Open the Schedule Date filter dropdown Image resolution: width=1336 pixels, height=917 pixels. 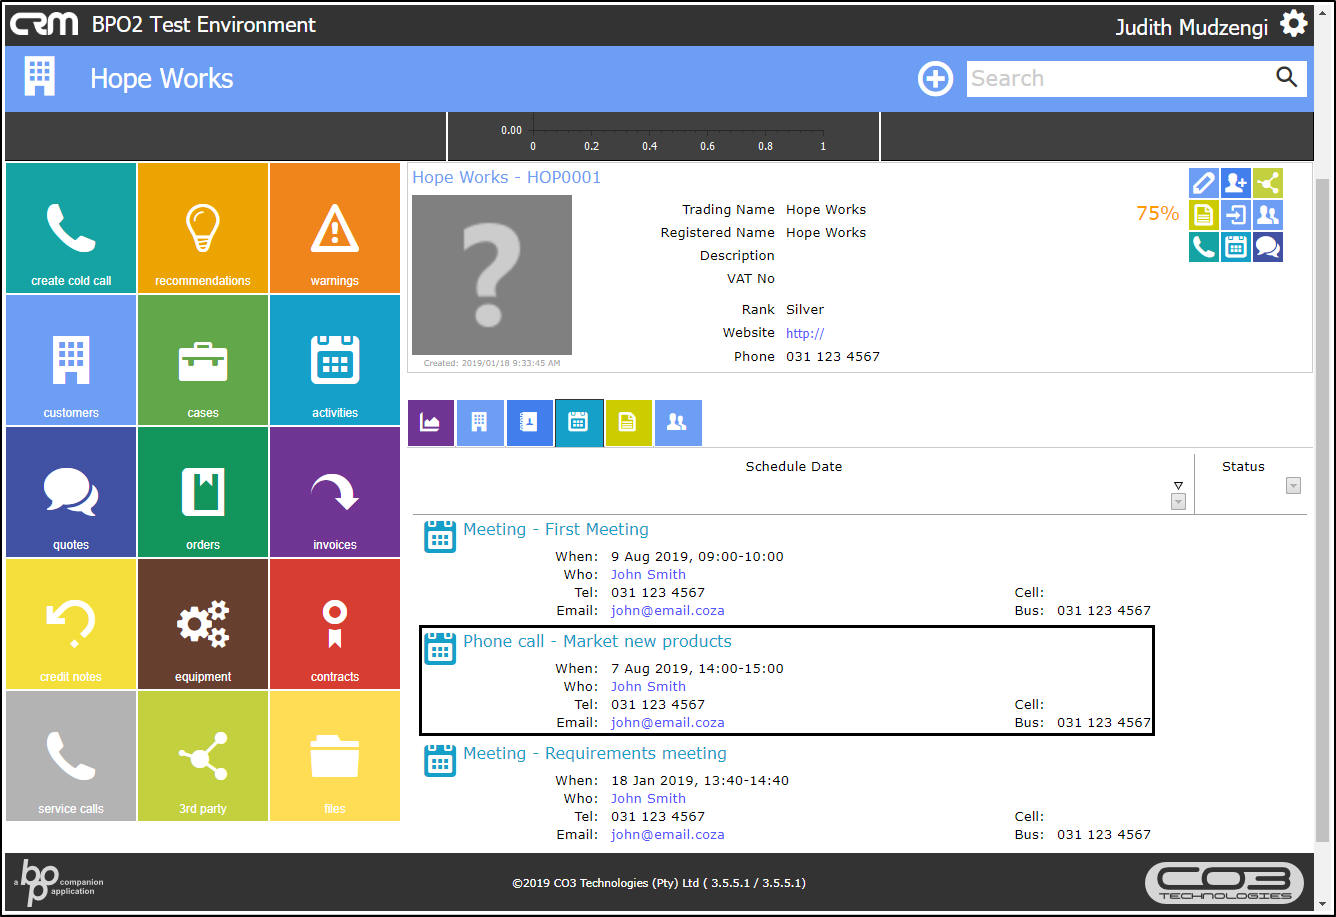(1178, 502)
